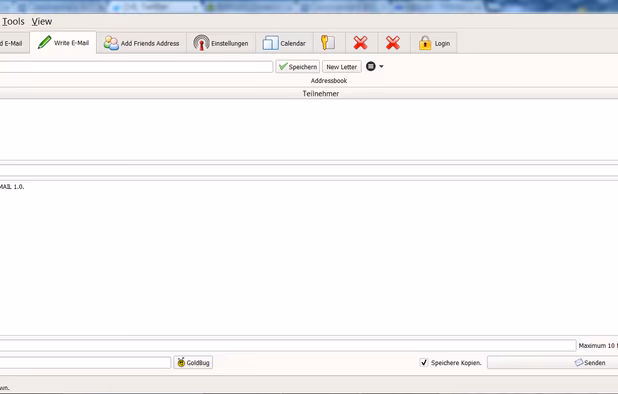This screenshot has height=394, width=618.
Task: Click the antenna icon on Einstellungen
Action: 201,43
